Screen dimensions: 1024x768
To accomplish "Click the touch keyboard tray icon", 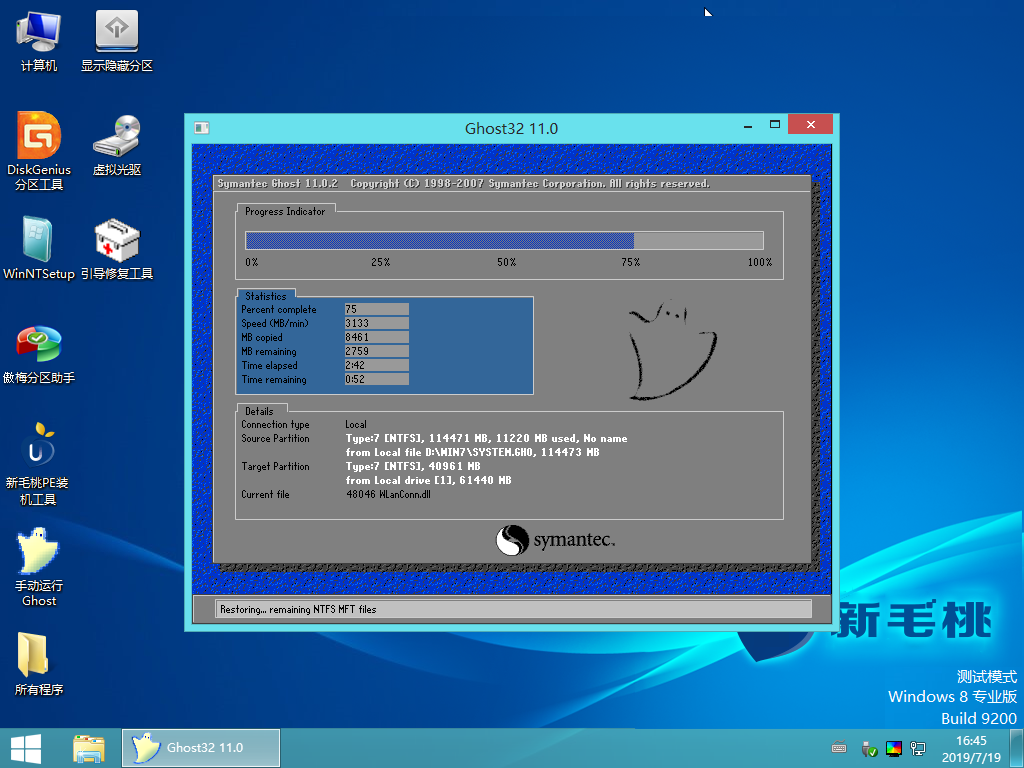I will pos(839,748).
